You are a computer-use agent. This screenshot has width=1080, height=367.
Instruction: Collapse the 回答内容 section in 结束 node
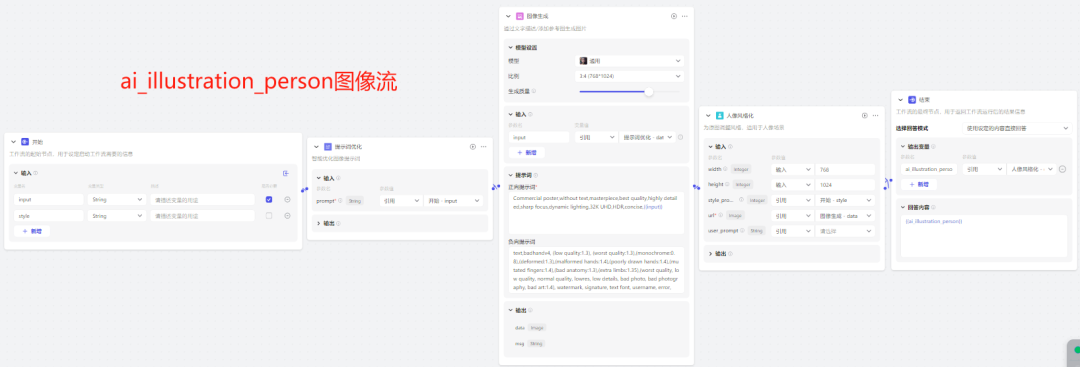[903, 207]
